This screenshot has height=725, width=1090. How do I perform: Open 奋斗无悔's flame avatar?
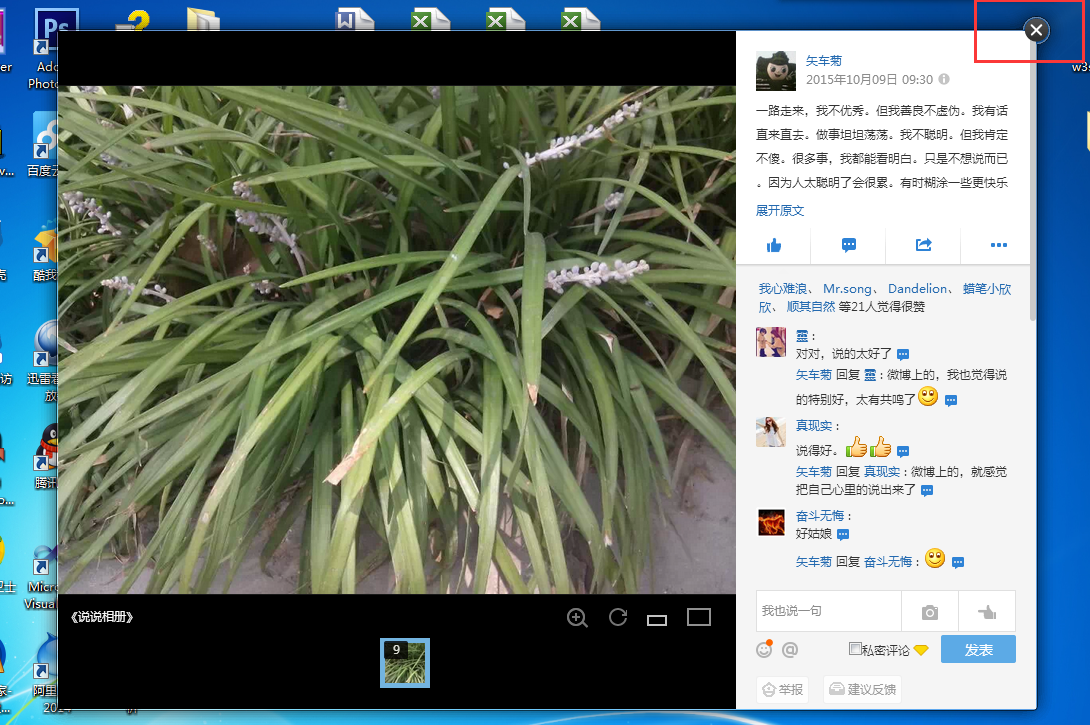(x=771, y=523)
